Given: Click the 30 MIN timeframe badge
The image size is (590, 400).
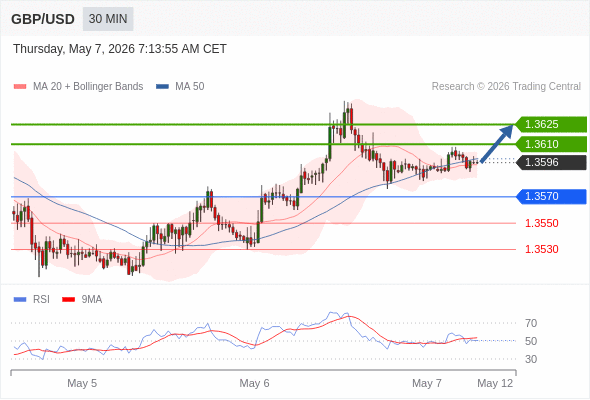Looking at the screenshot, I should pos(108,19).
